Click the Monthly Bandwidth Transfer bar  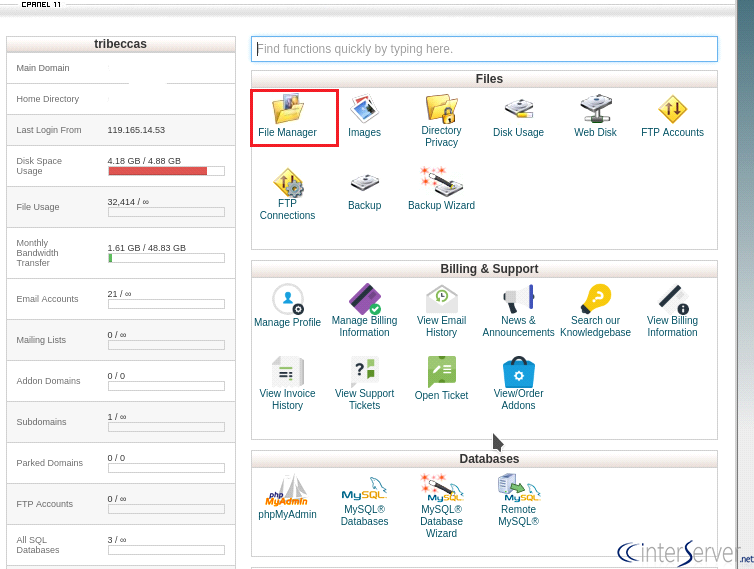[166, 258]
